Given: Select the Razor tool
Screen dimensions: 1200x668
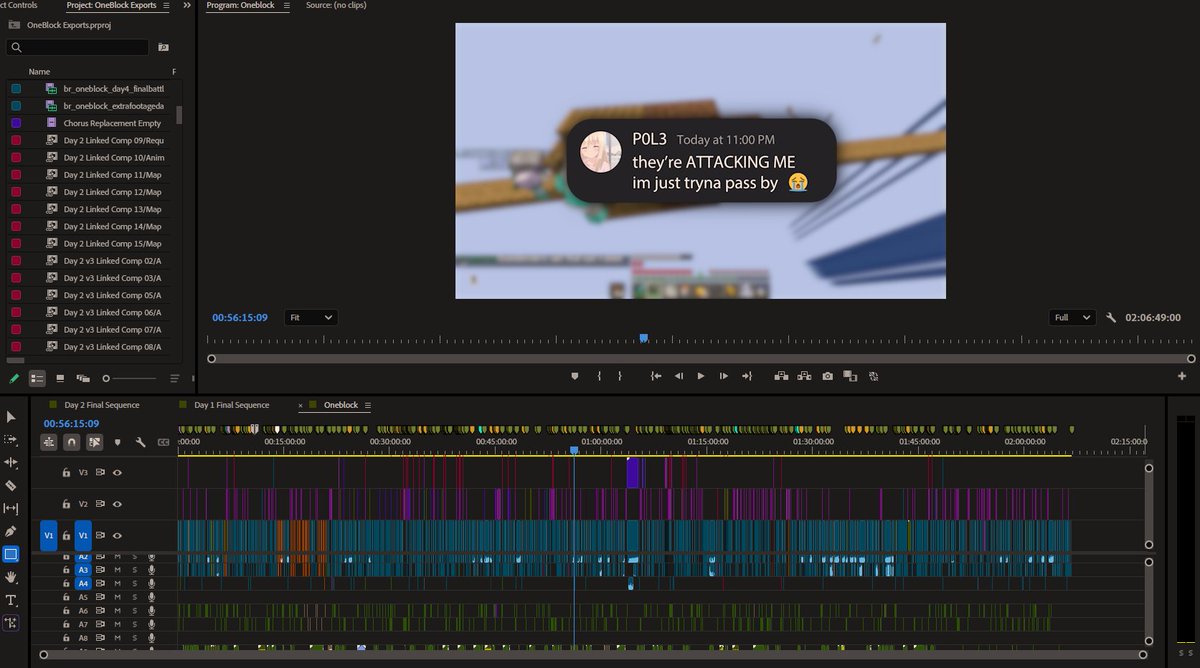Looking at the screenshot, I should 11,485.
